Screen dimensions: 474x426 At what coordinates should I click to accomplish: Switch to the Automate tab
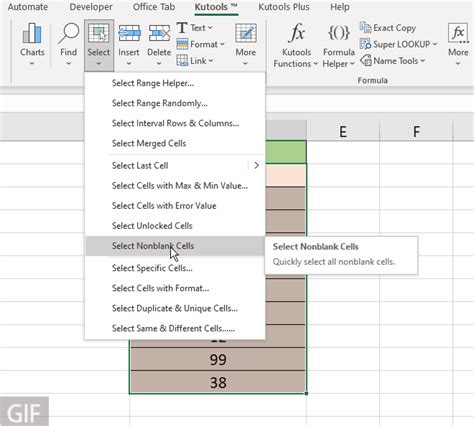(28, 7)
